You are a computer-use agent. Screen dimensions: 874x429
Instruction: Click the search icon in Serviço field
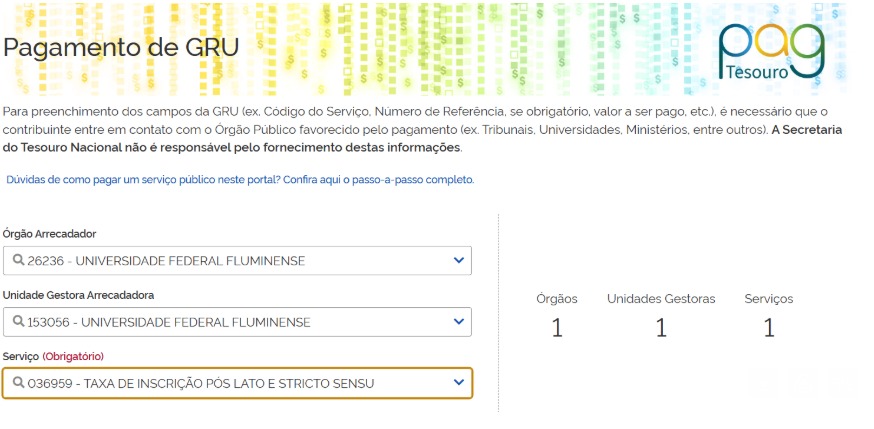click(x=18, y=383)
